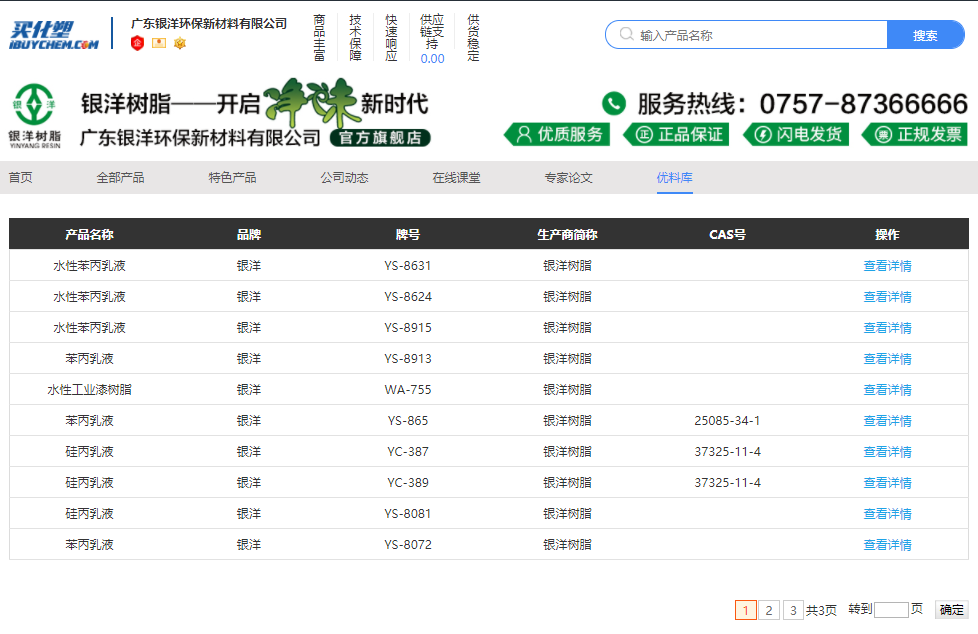Viewport: 978px width, 634px height.
Task: Click the grade code YS-8915
Action: tap(408, 328)
